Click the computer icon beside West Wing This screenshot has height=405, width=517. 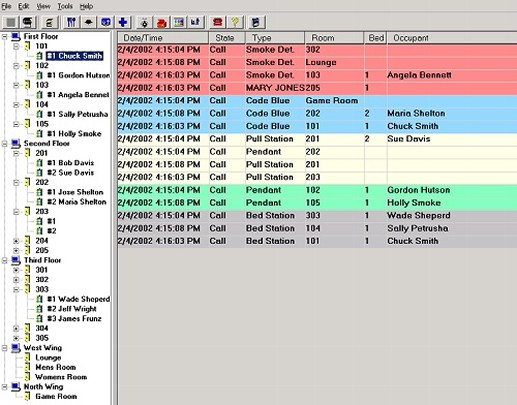pos(16,348)
